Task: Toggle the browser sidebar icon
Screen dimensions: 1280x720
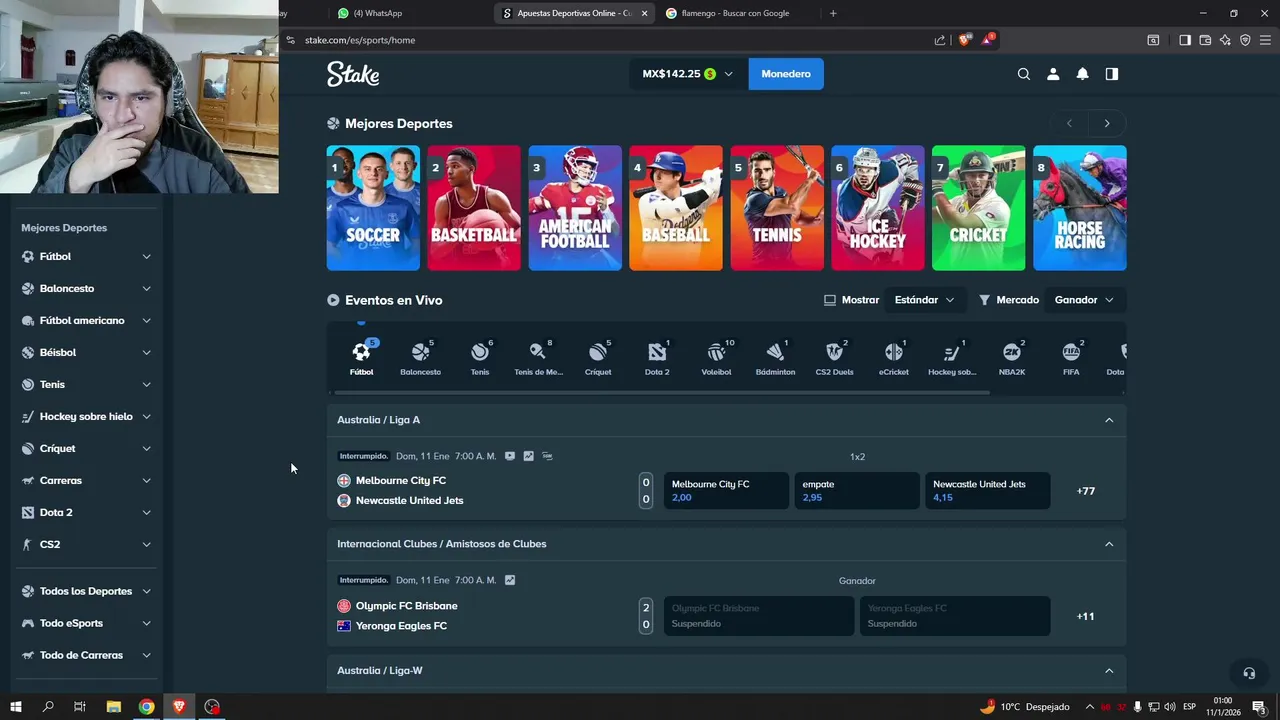Action: (1185, 40)
